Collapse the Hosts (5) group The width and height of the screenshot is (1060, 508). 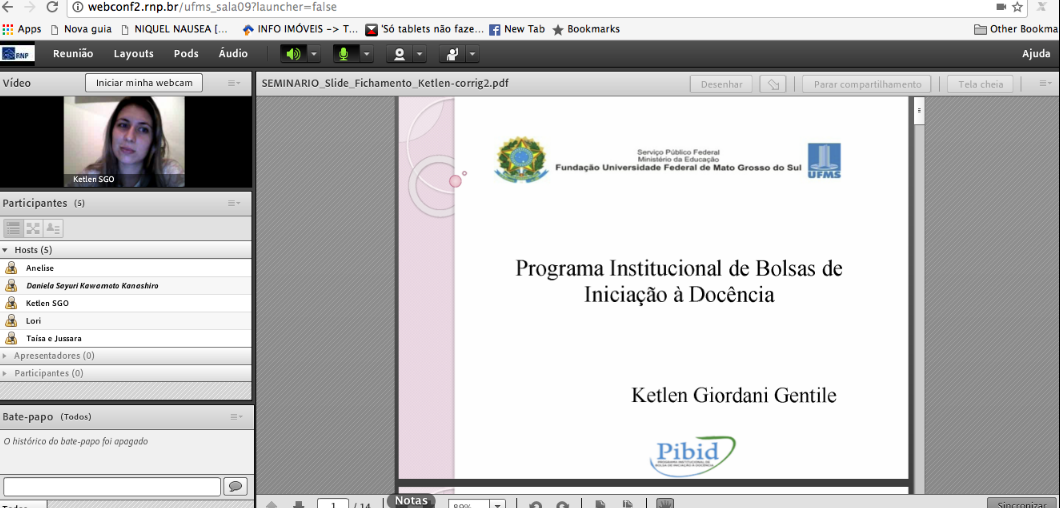click(6, 250)
